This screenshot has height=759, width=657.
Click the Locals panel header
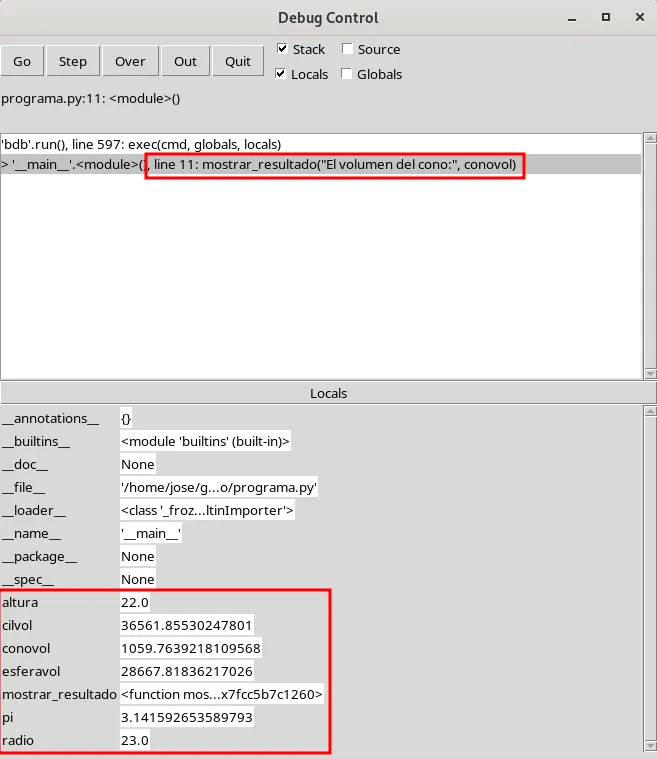(328, 394)
